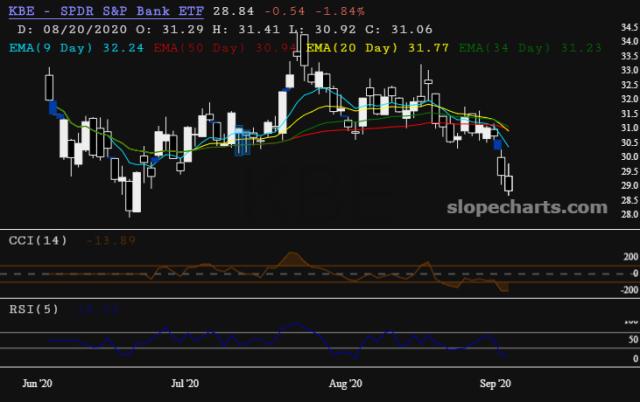Screen dimensions: 640x402
Task: Click the Aug '20 date axis label
Action: [x=344, y=382]
